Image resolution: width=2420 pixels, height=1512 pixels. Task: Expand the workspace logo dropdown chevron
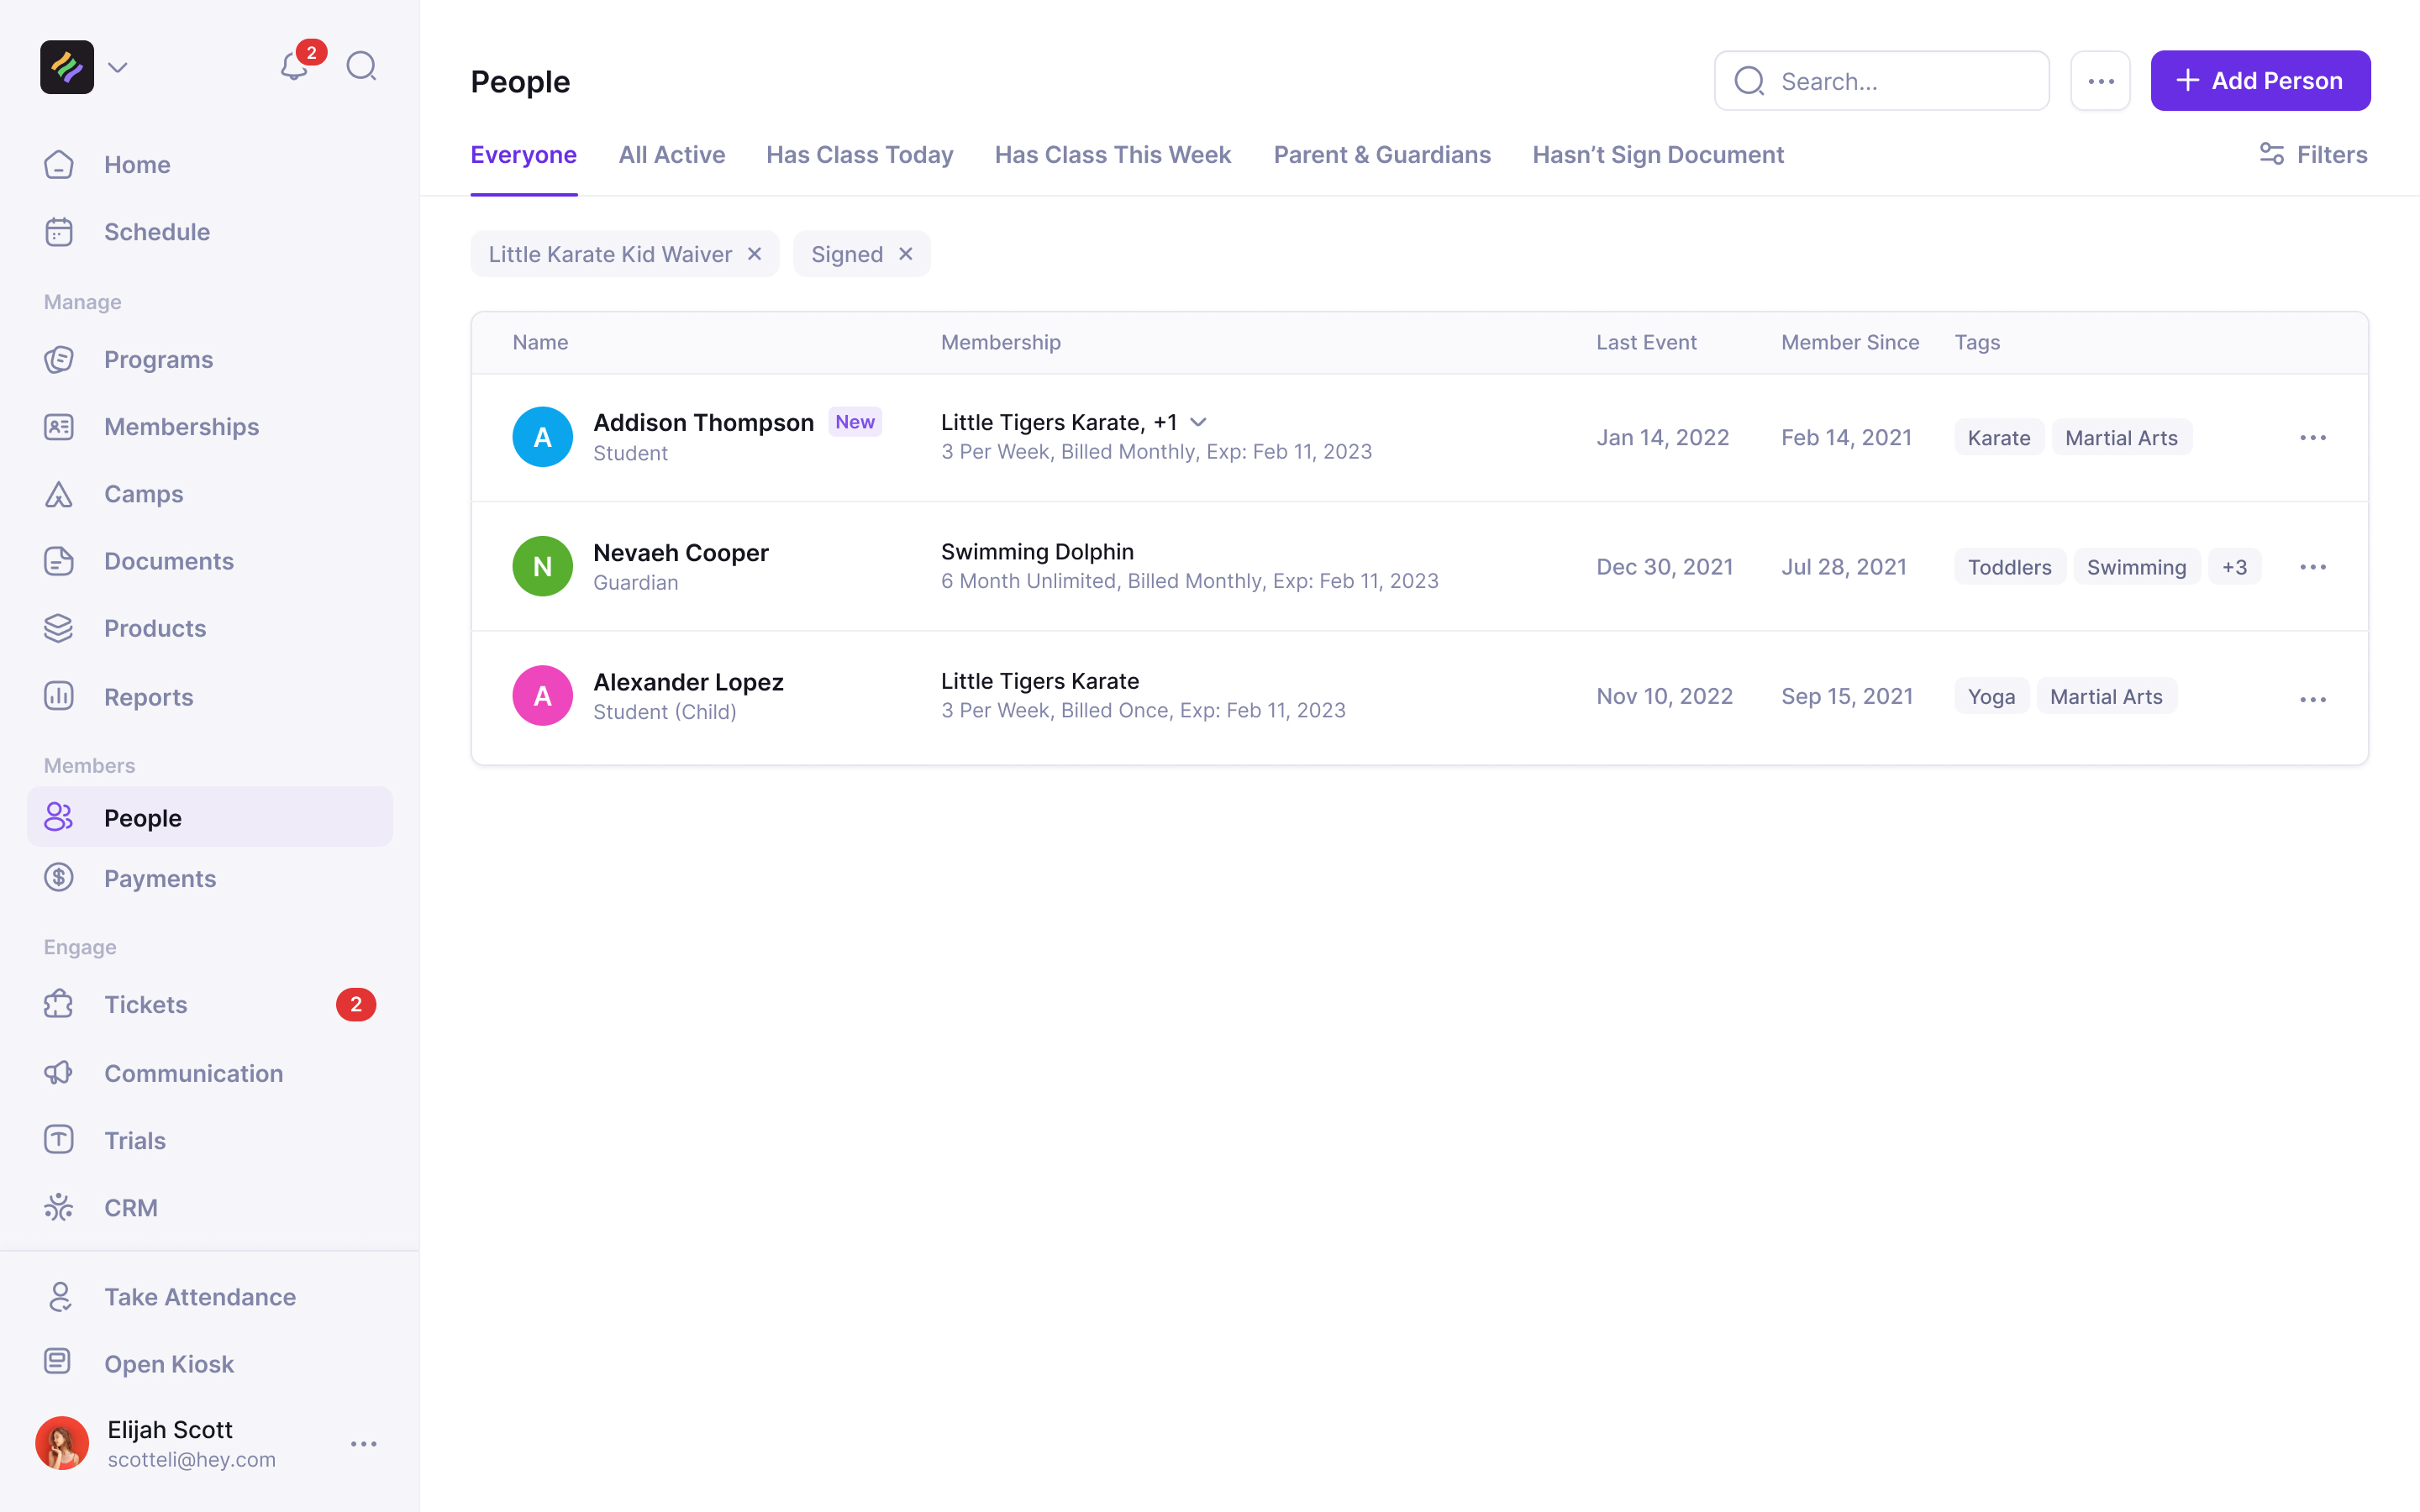point(118,68)
